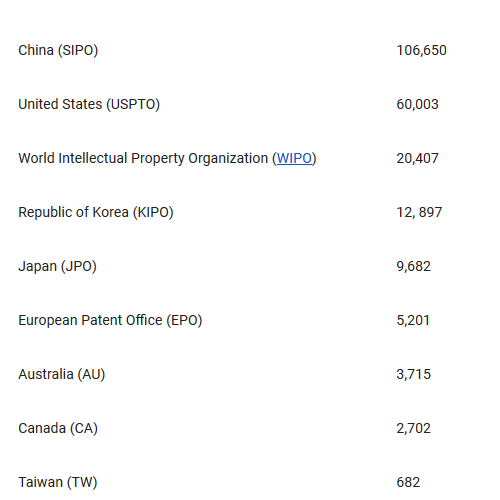Click World Intellectual Property Organization text

click(143, 158)
